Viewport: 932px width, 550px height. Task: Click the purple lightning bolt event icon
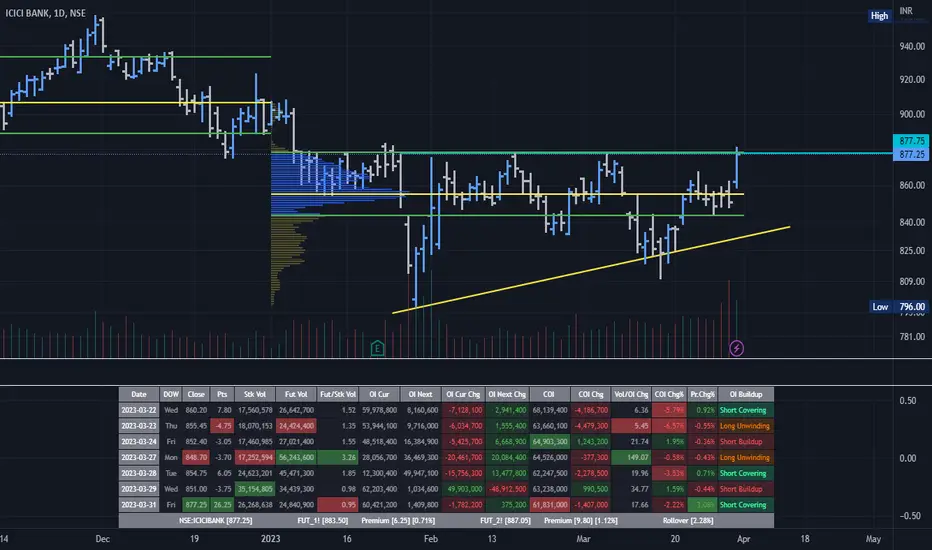tap(736, 348)
